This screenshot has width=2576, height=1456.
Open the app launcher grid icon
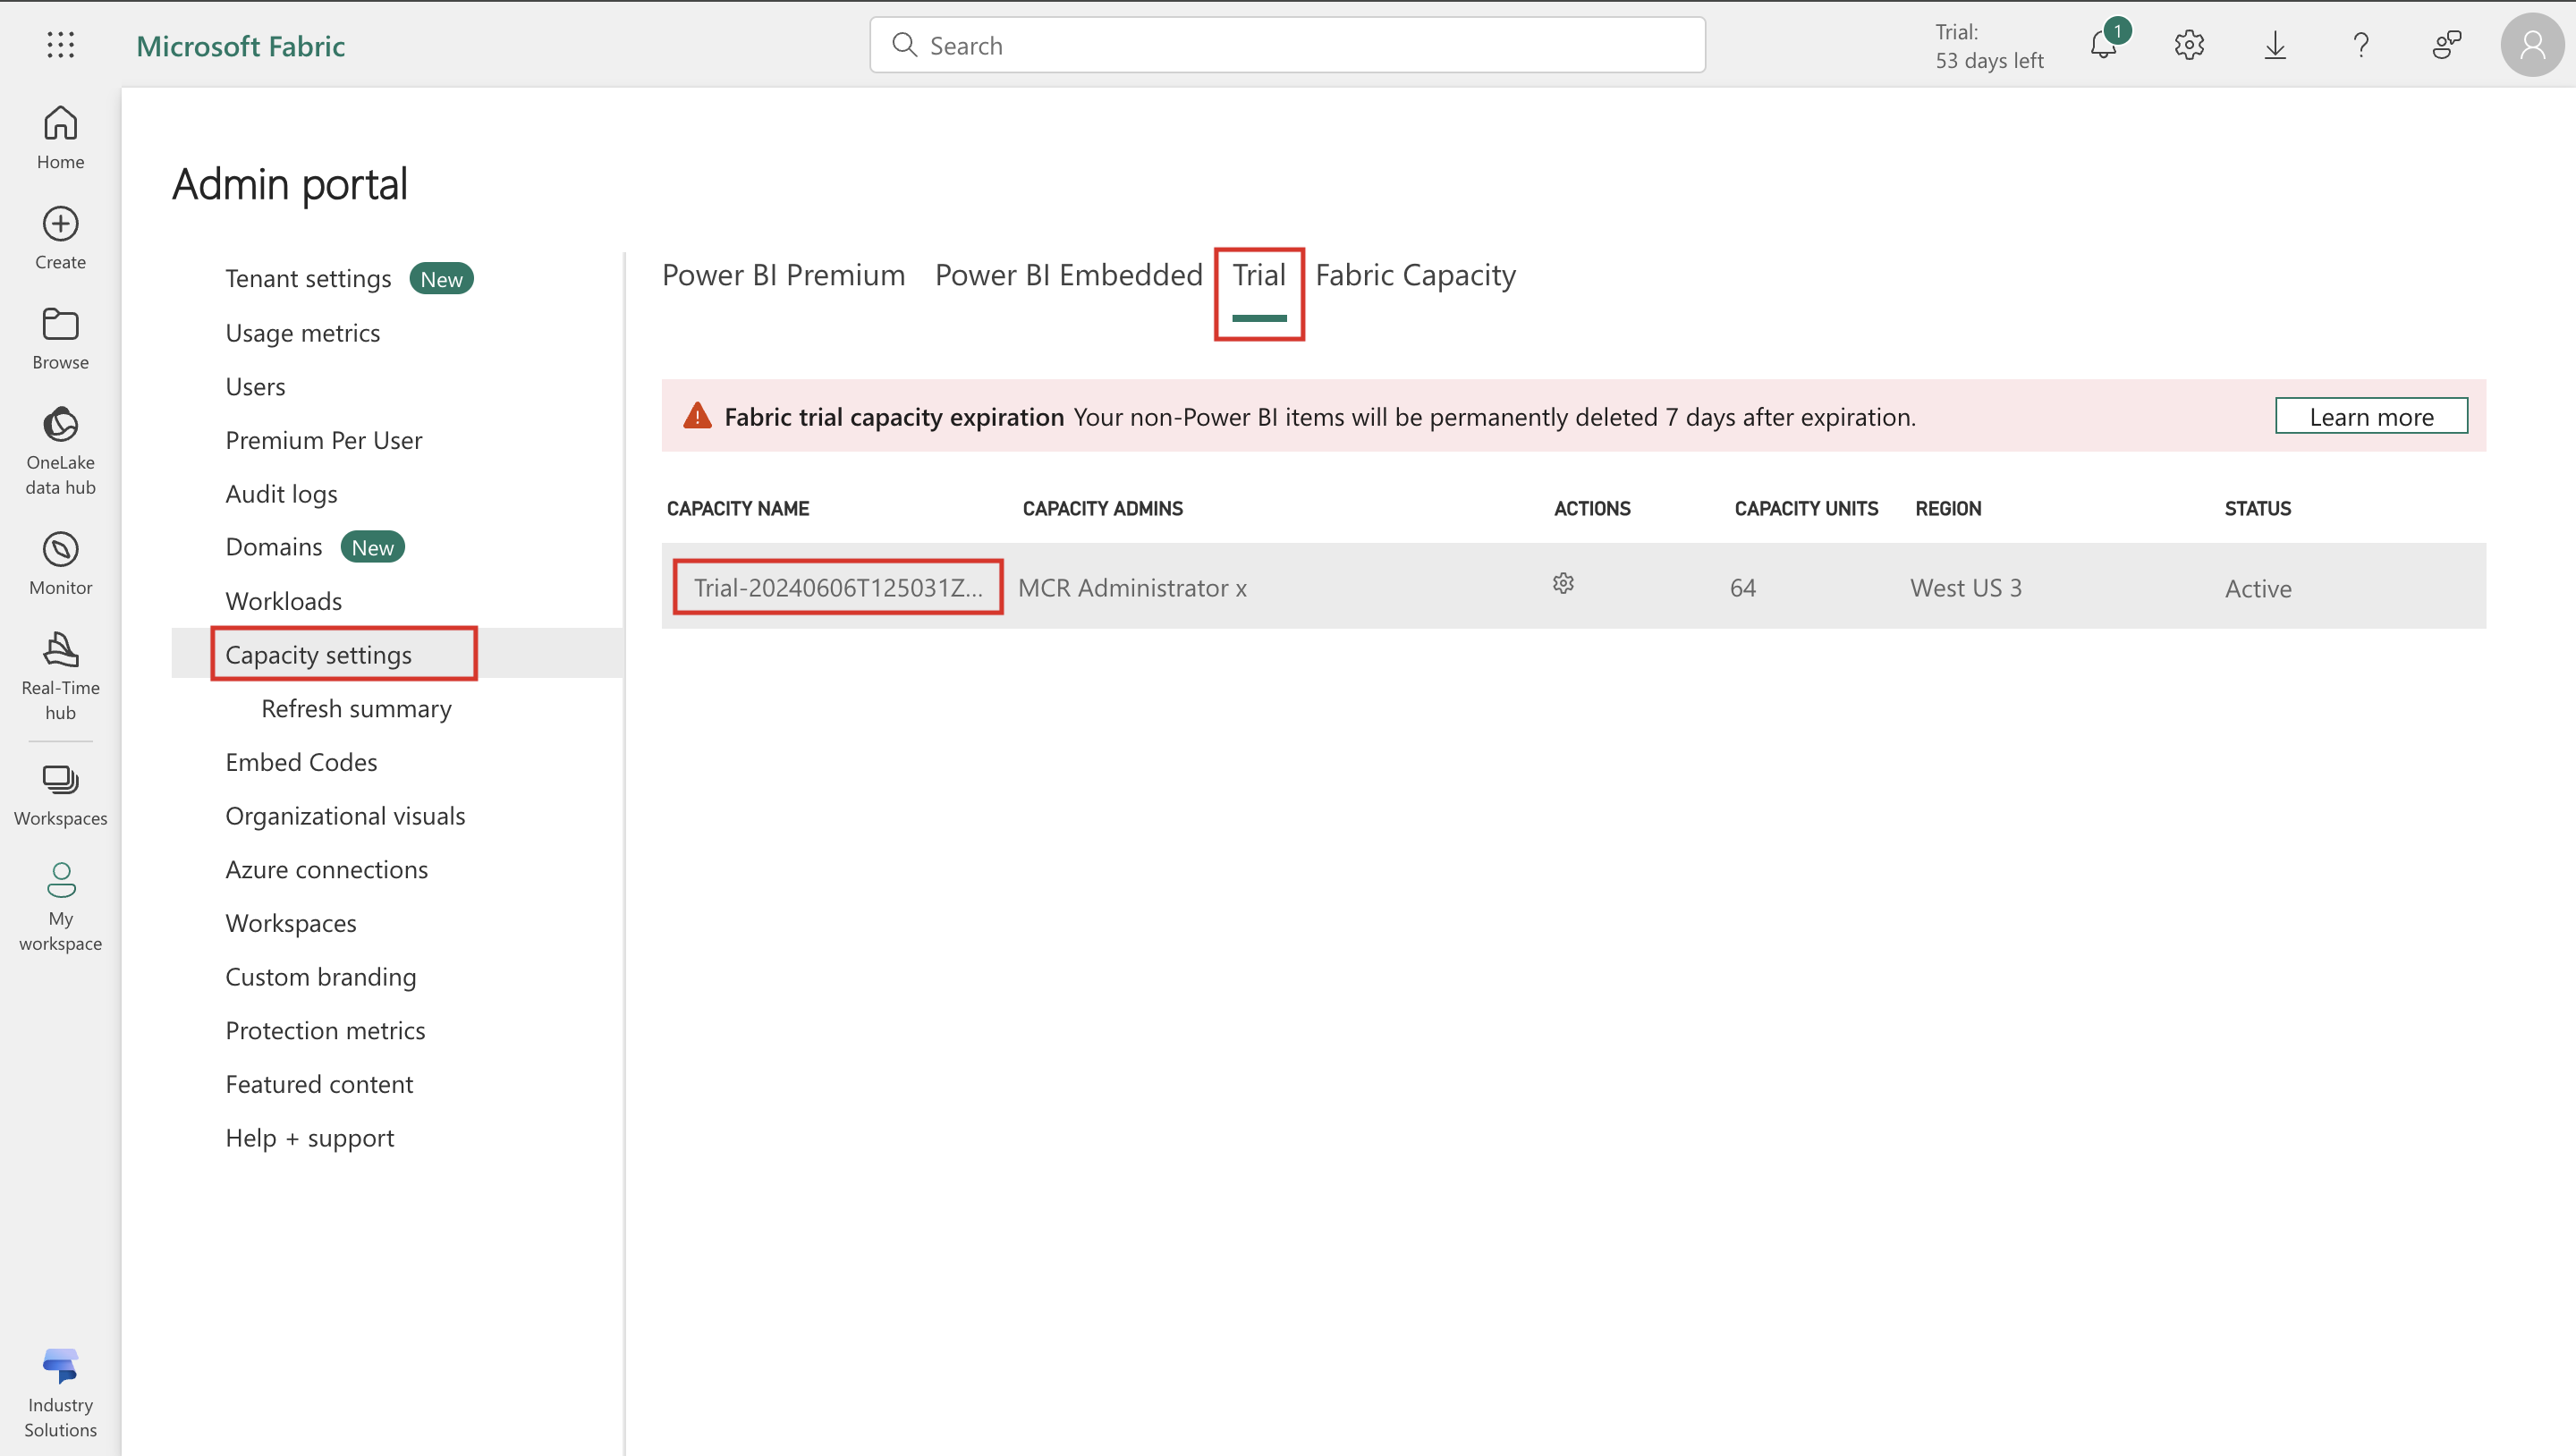point(60,45)
